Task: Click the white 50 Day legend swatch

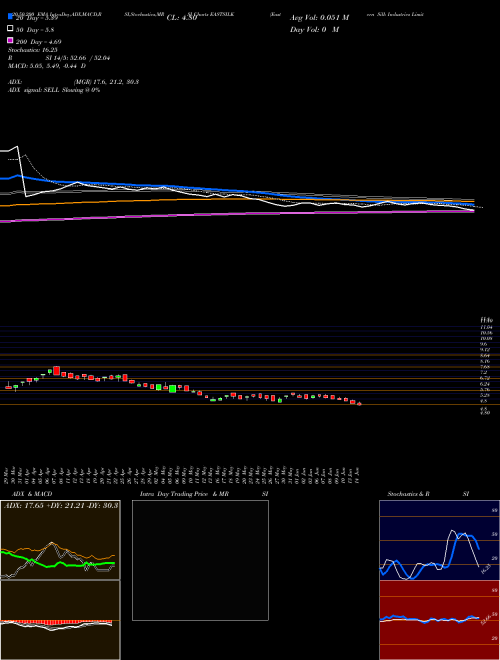Action: coord(10,29)
